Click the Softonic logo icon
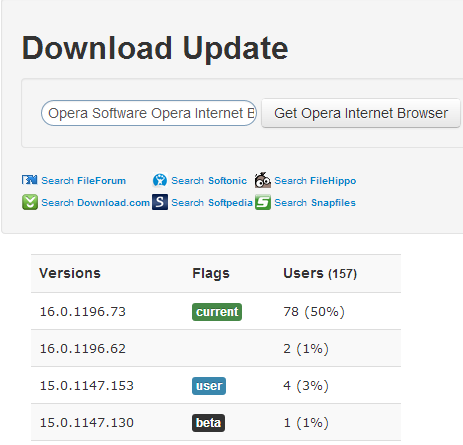This screenshot has height=445, width=463. (160, 180)
